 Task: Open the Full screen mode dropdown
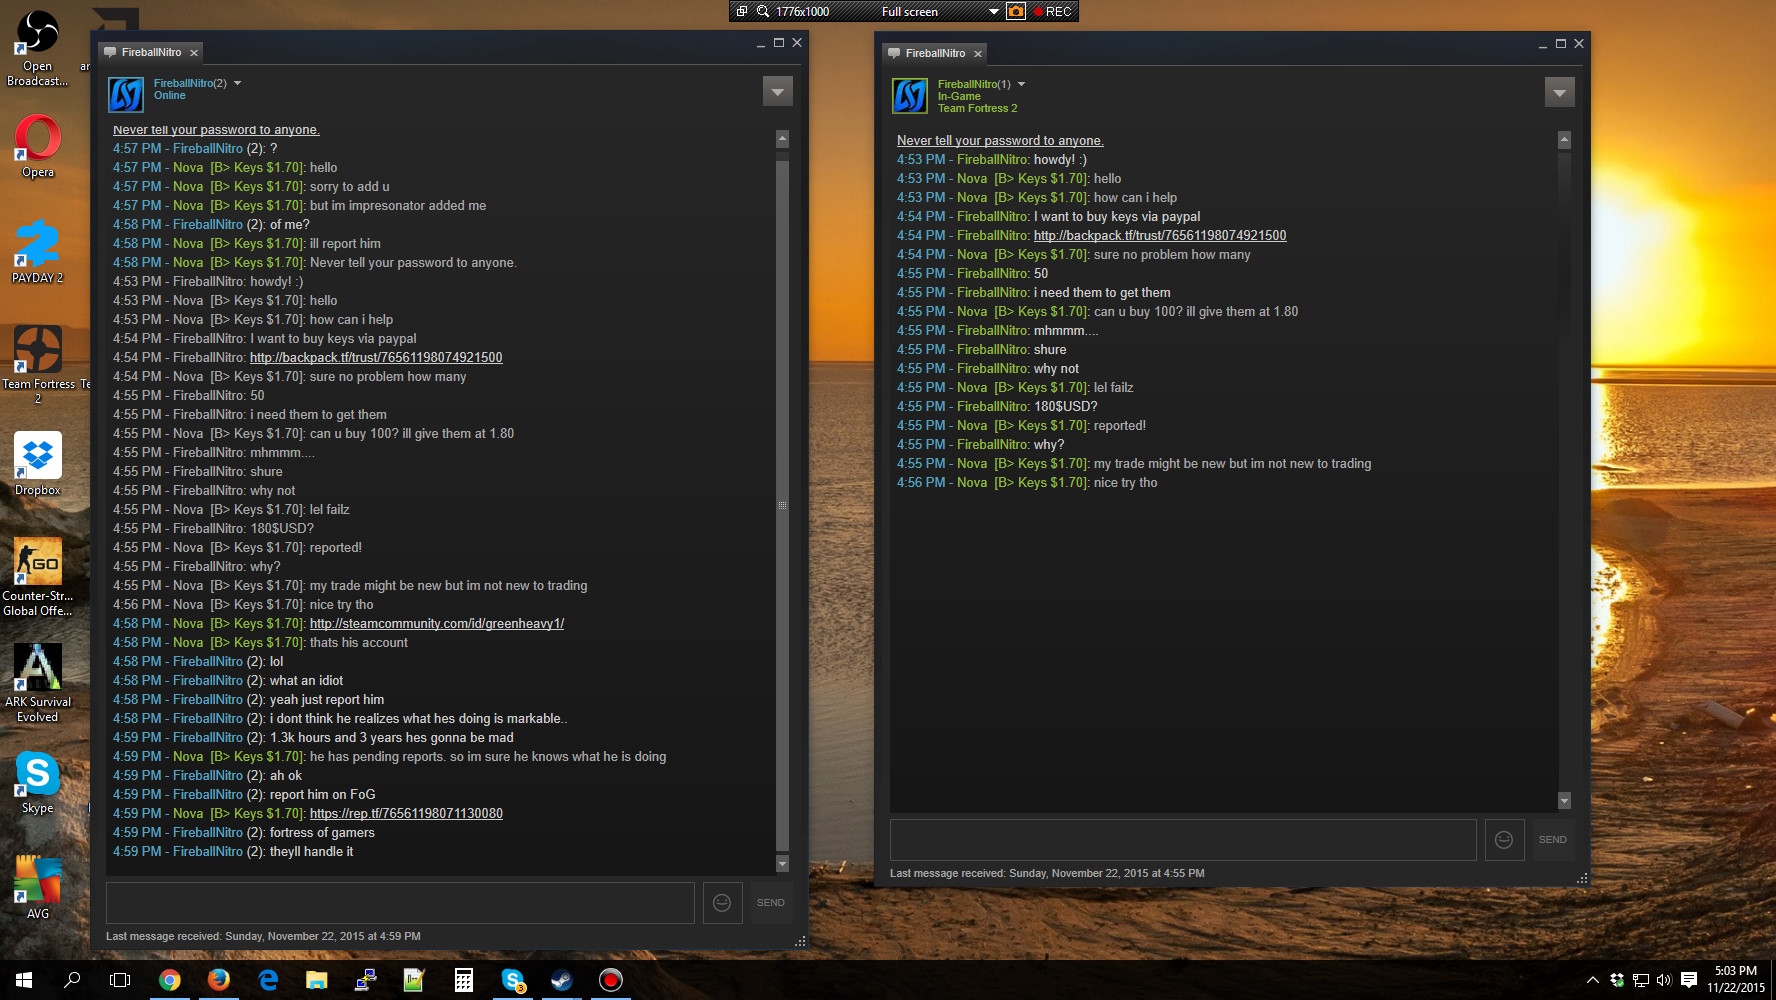pyautogui.click(x=993, y=12)
